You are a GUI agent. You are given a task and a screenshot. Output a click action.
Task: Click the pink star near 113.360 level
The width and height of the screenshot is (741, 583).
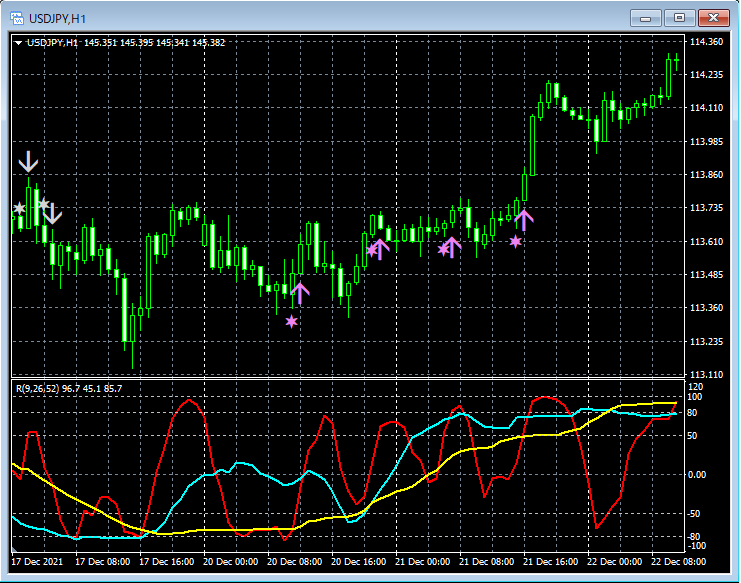click(292, 321)
